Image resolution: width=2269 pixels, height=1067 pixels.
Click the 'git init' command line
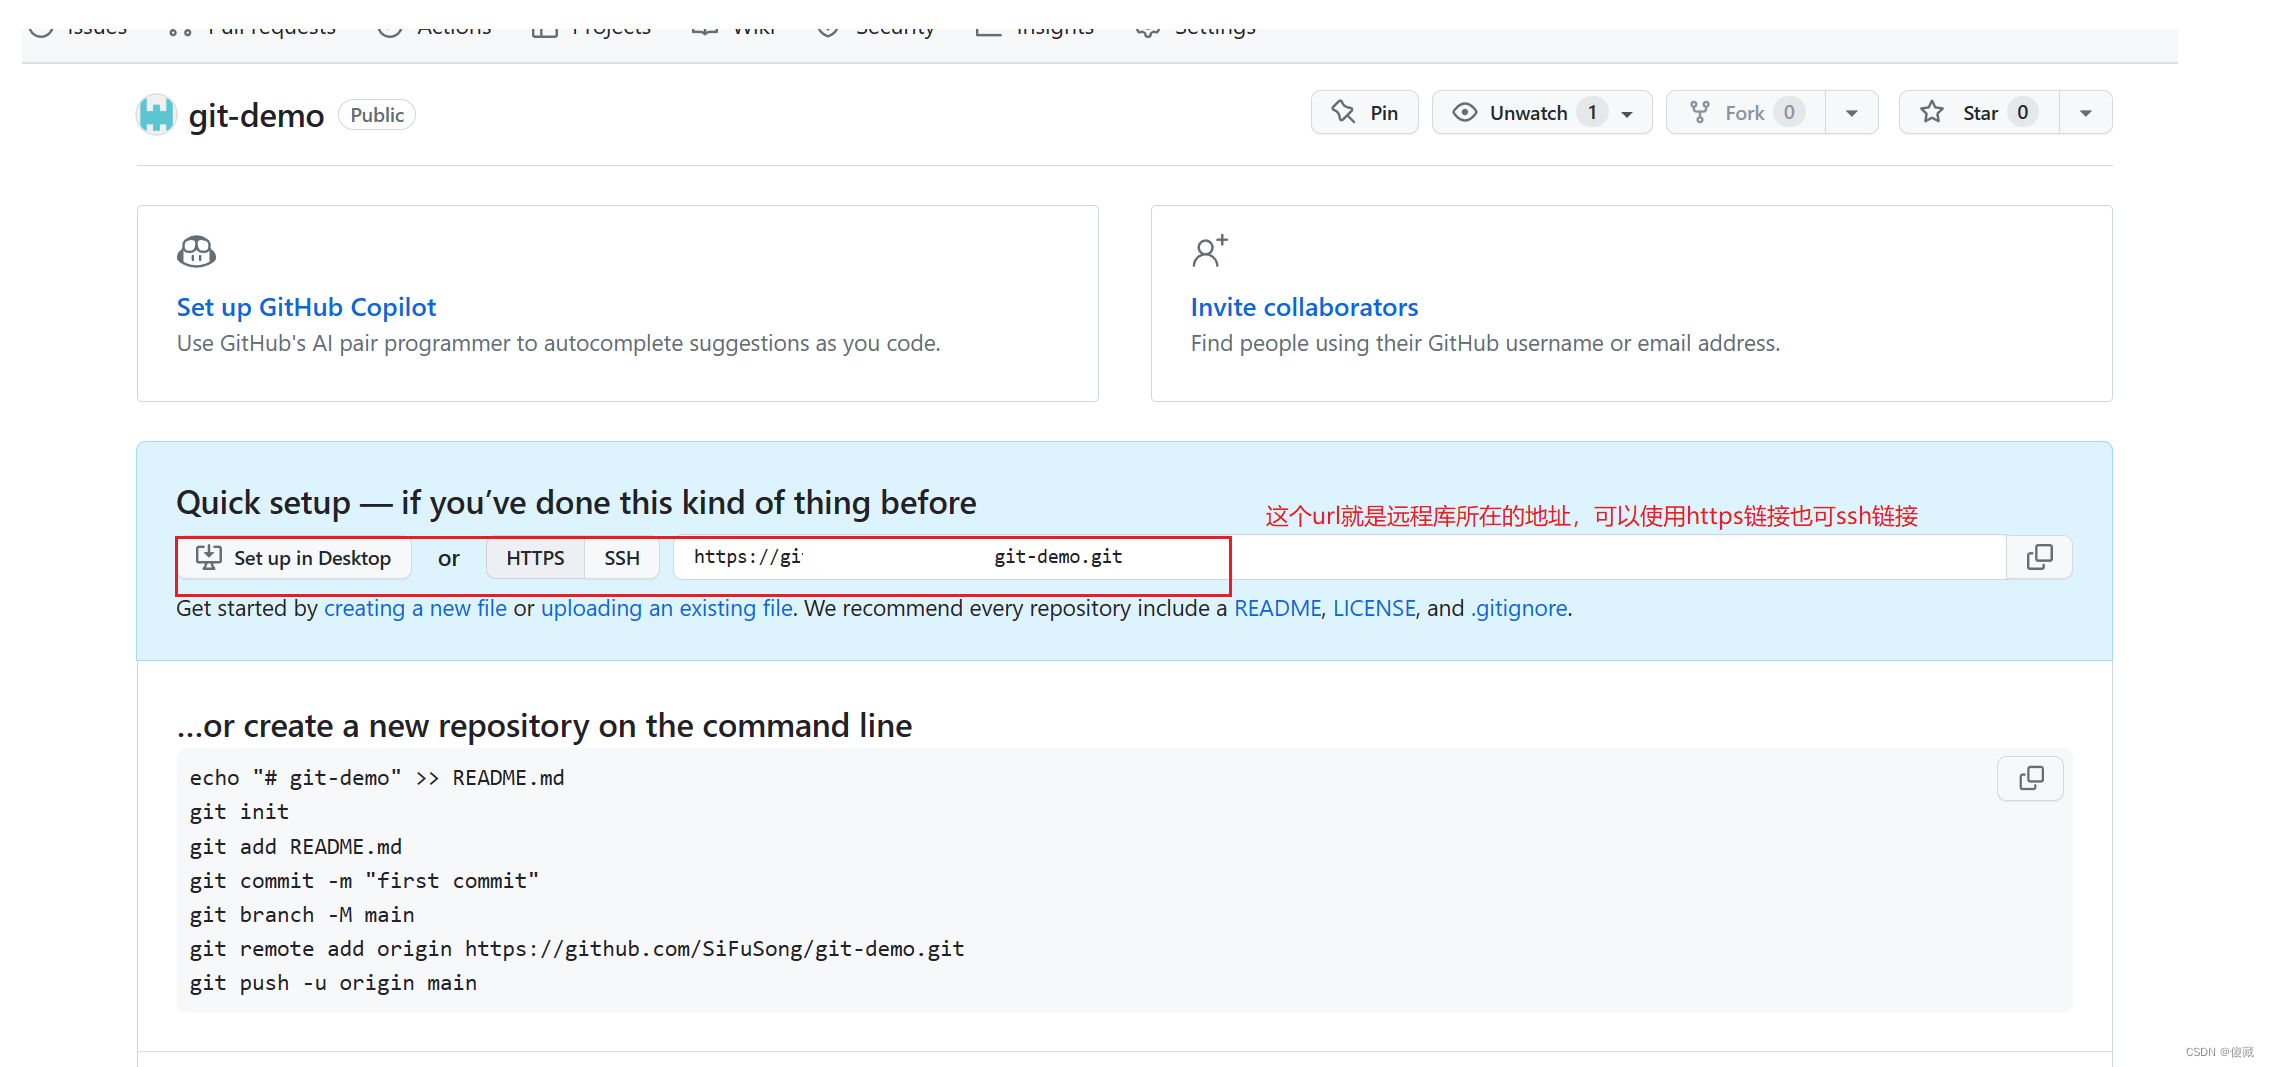pos(239,812)
